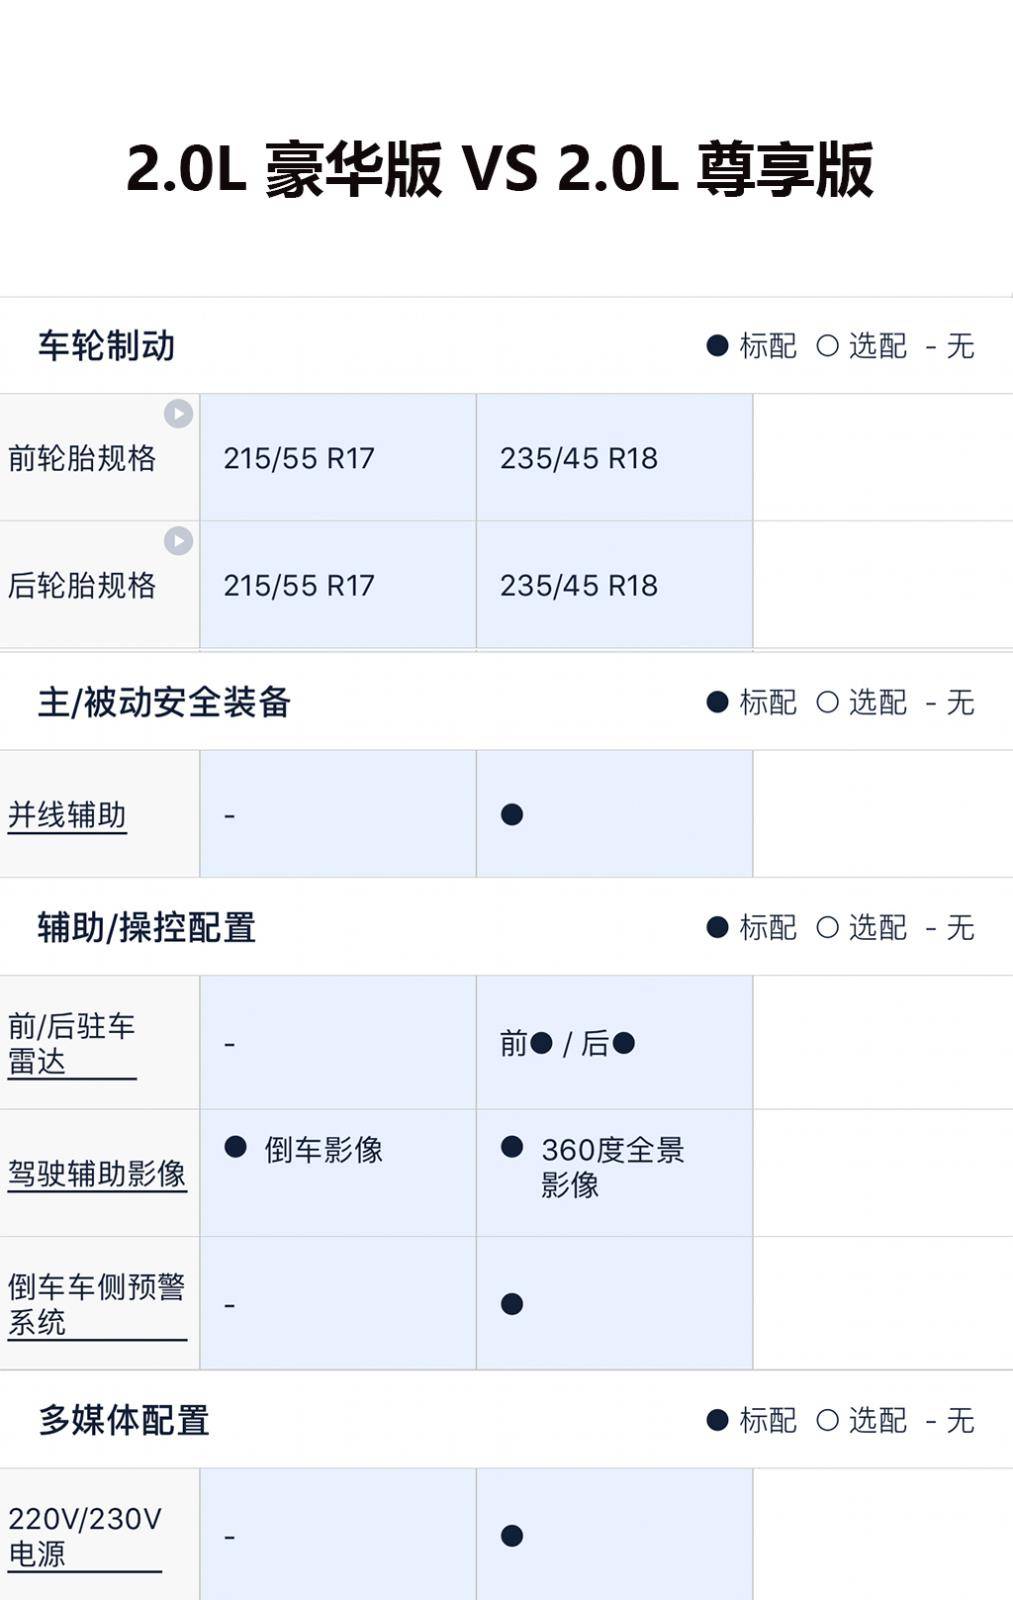Tap the 前●/后● parking radar cell
The width and height of the screenshot is (1013, 1600).
(x=614, y=1043)
